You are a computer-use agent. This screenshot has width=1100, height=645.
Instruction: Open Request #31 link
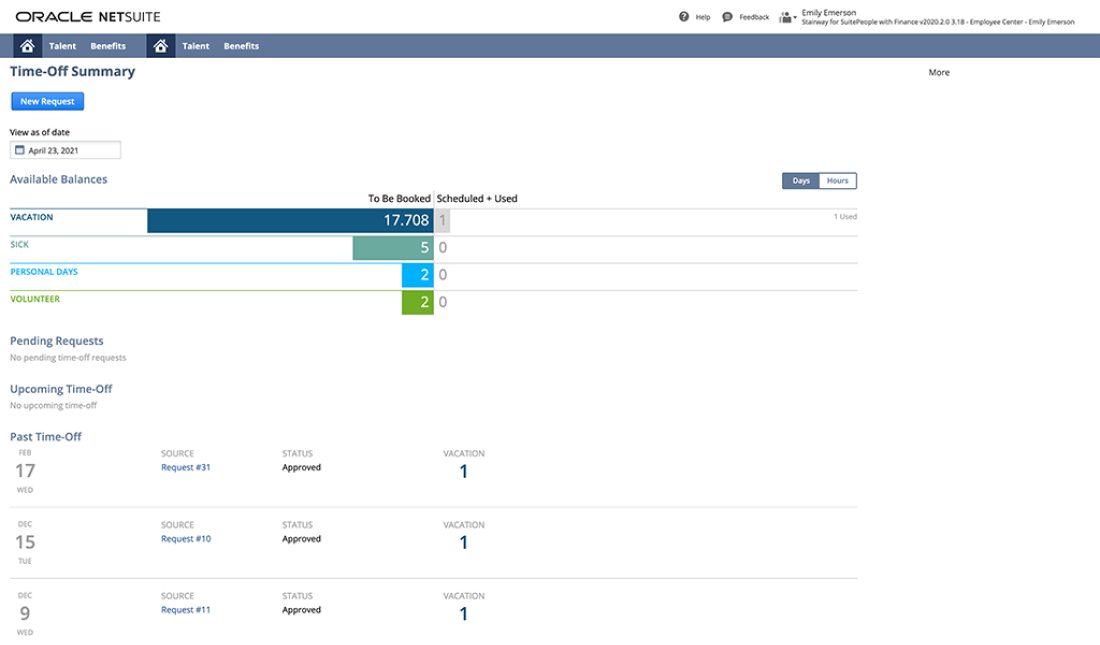click(x=185, y=467)
